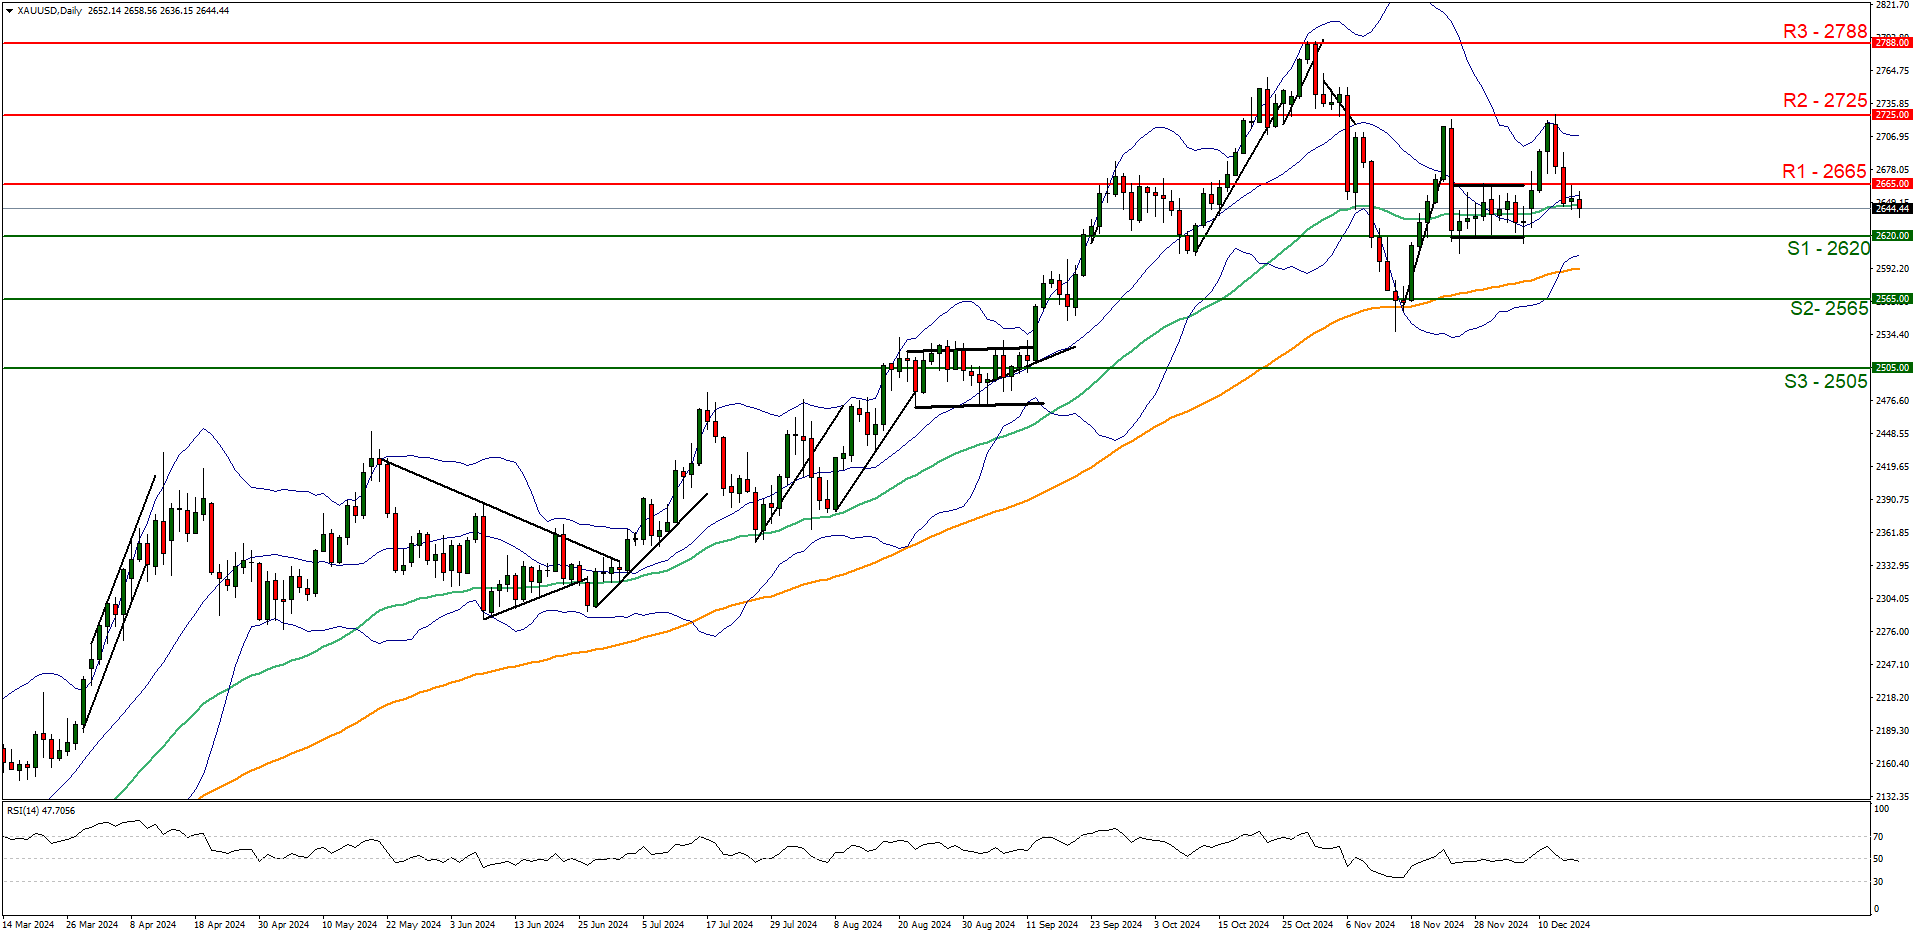Click the 28 Nov 2024 date label

pos(1501,925)
